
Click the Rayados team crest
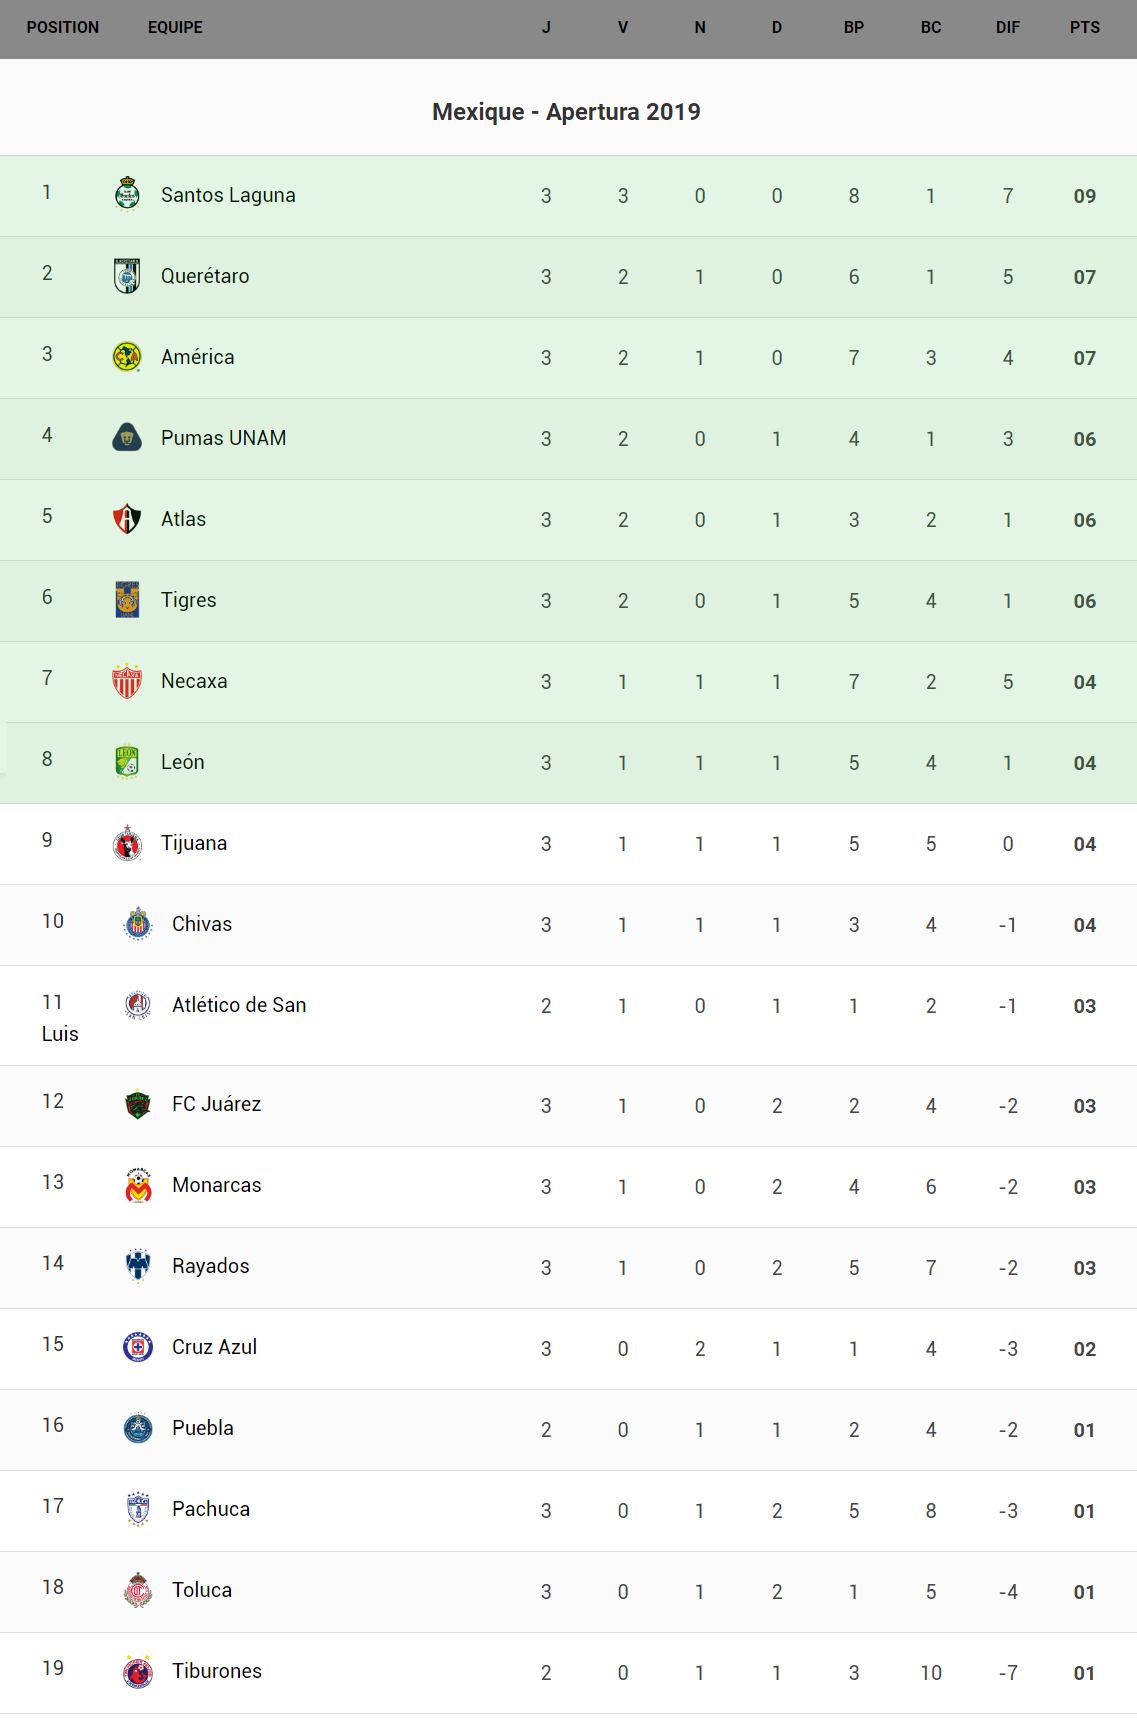[x=138, y=1266]
